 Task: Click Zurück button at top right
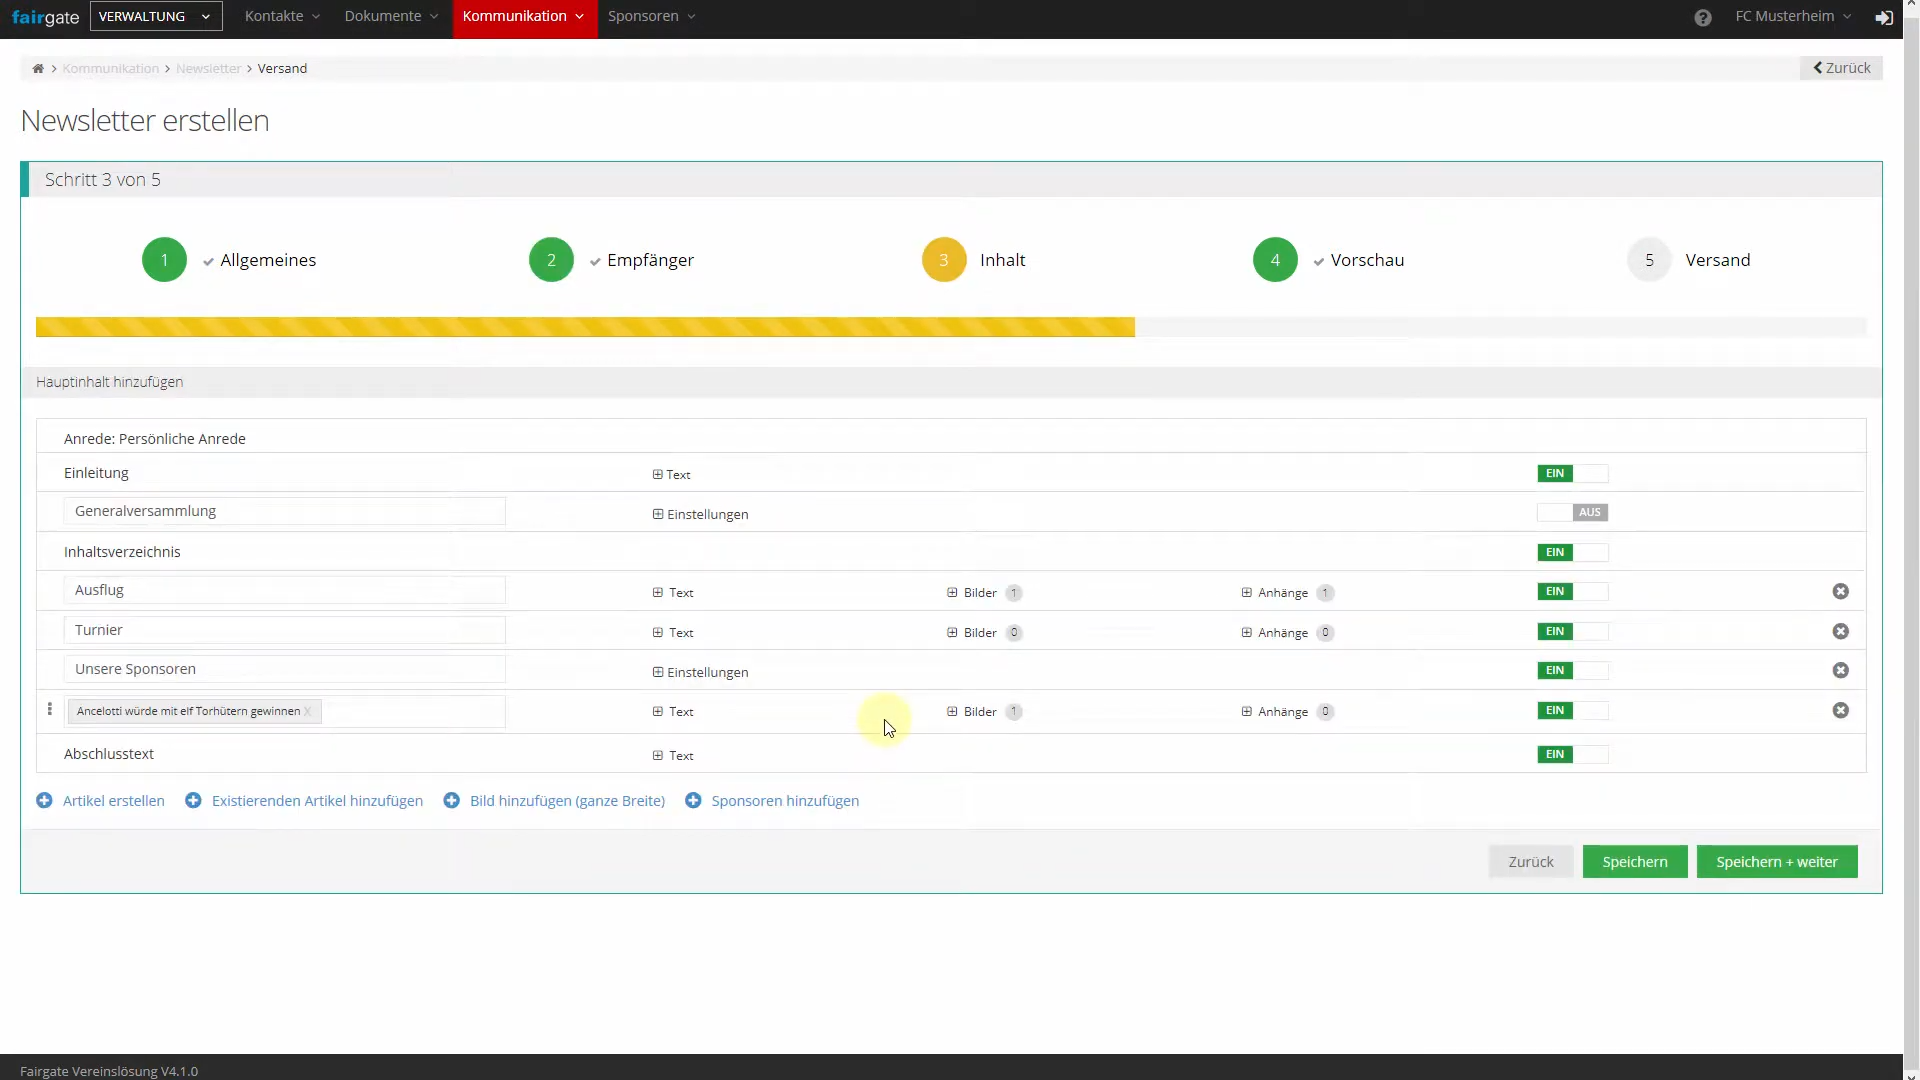1841,68
